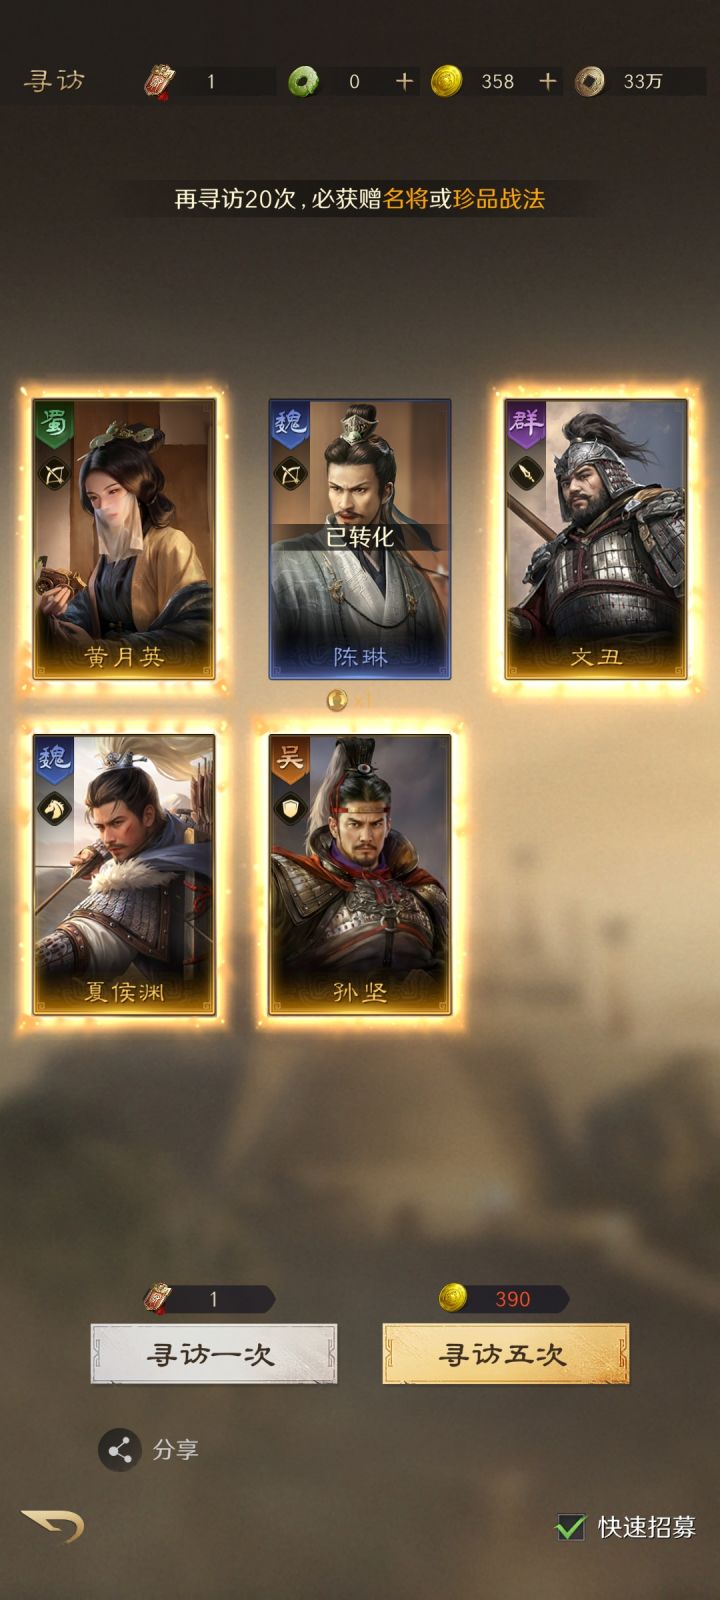The height and width of the screenshot is (1600, 720).
Task: Tap the 分享 share label
Action: [176, 1450]
